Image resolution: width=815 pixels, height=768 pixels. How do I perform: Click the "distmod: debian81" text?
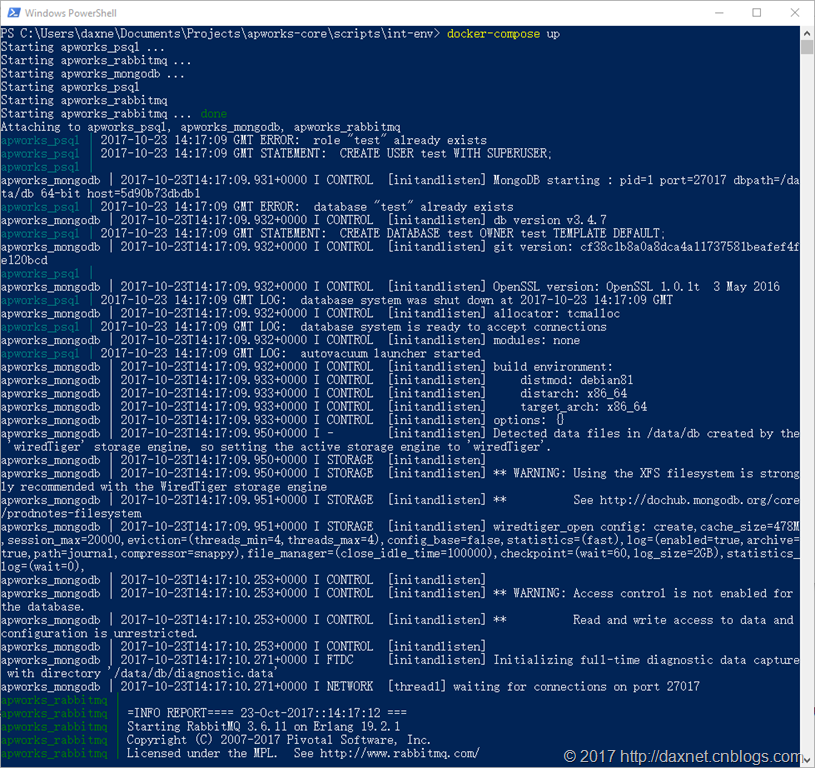[576, 380]
